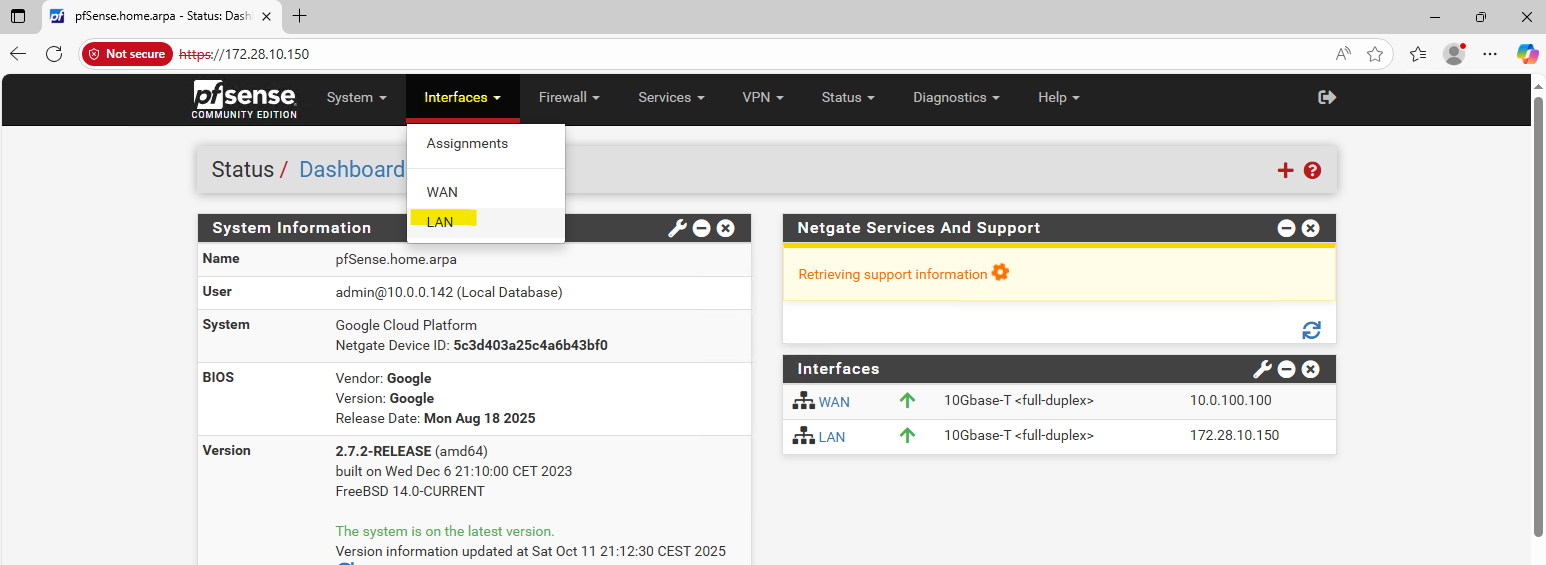
Task: Open the System dropdown menu
Action: pos(357,97)
